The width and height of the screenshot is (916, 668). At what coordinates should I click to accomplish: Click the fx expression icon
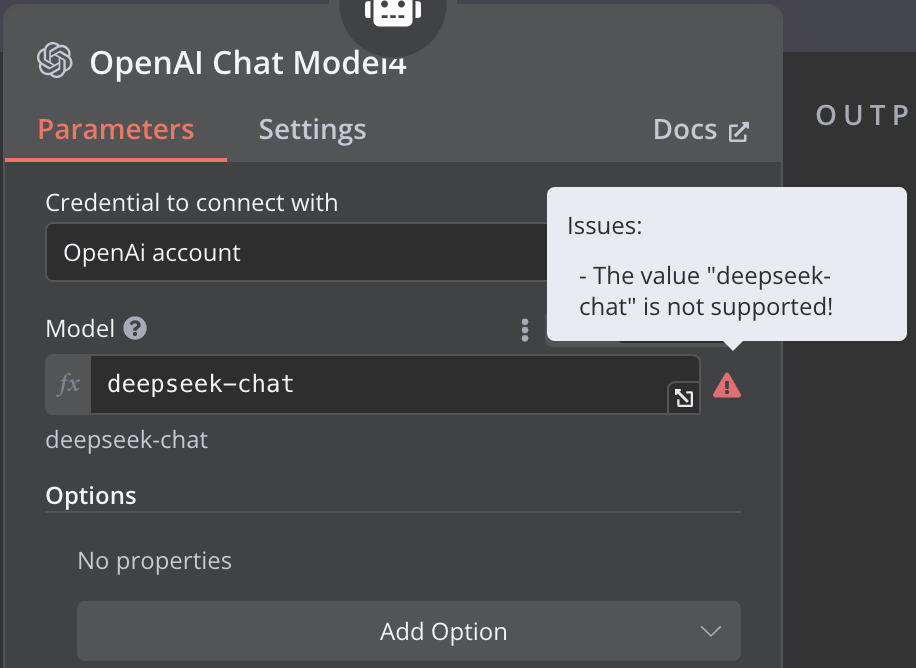pos(69,384)
